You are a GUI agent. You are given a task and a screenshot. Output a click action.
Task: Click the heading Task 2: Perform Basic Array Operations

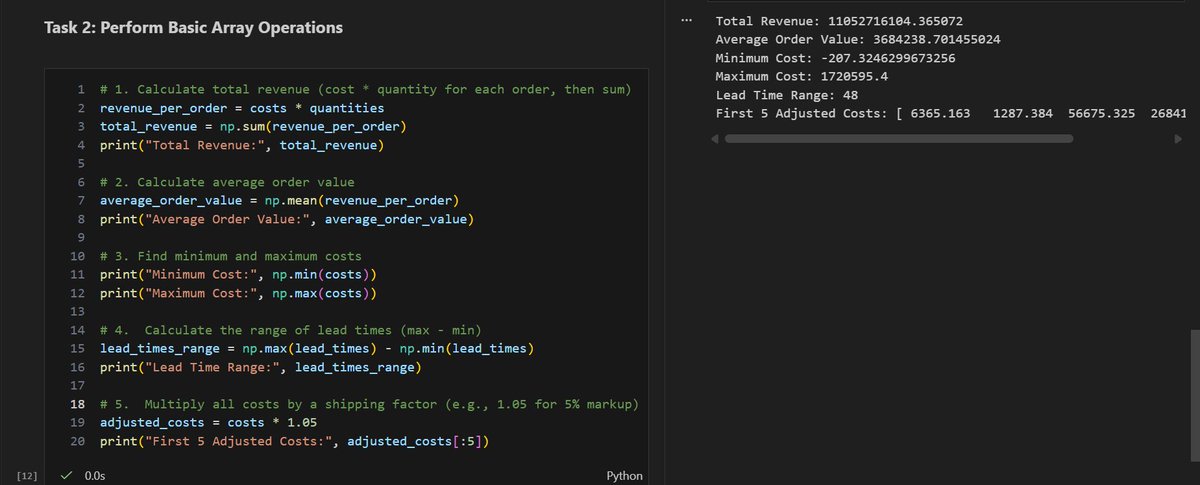click(x=194, y=28)
